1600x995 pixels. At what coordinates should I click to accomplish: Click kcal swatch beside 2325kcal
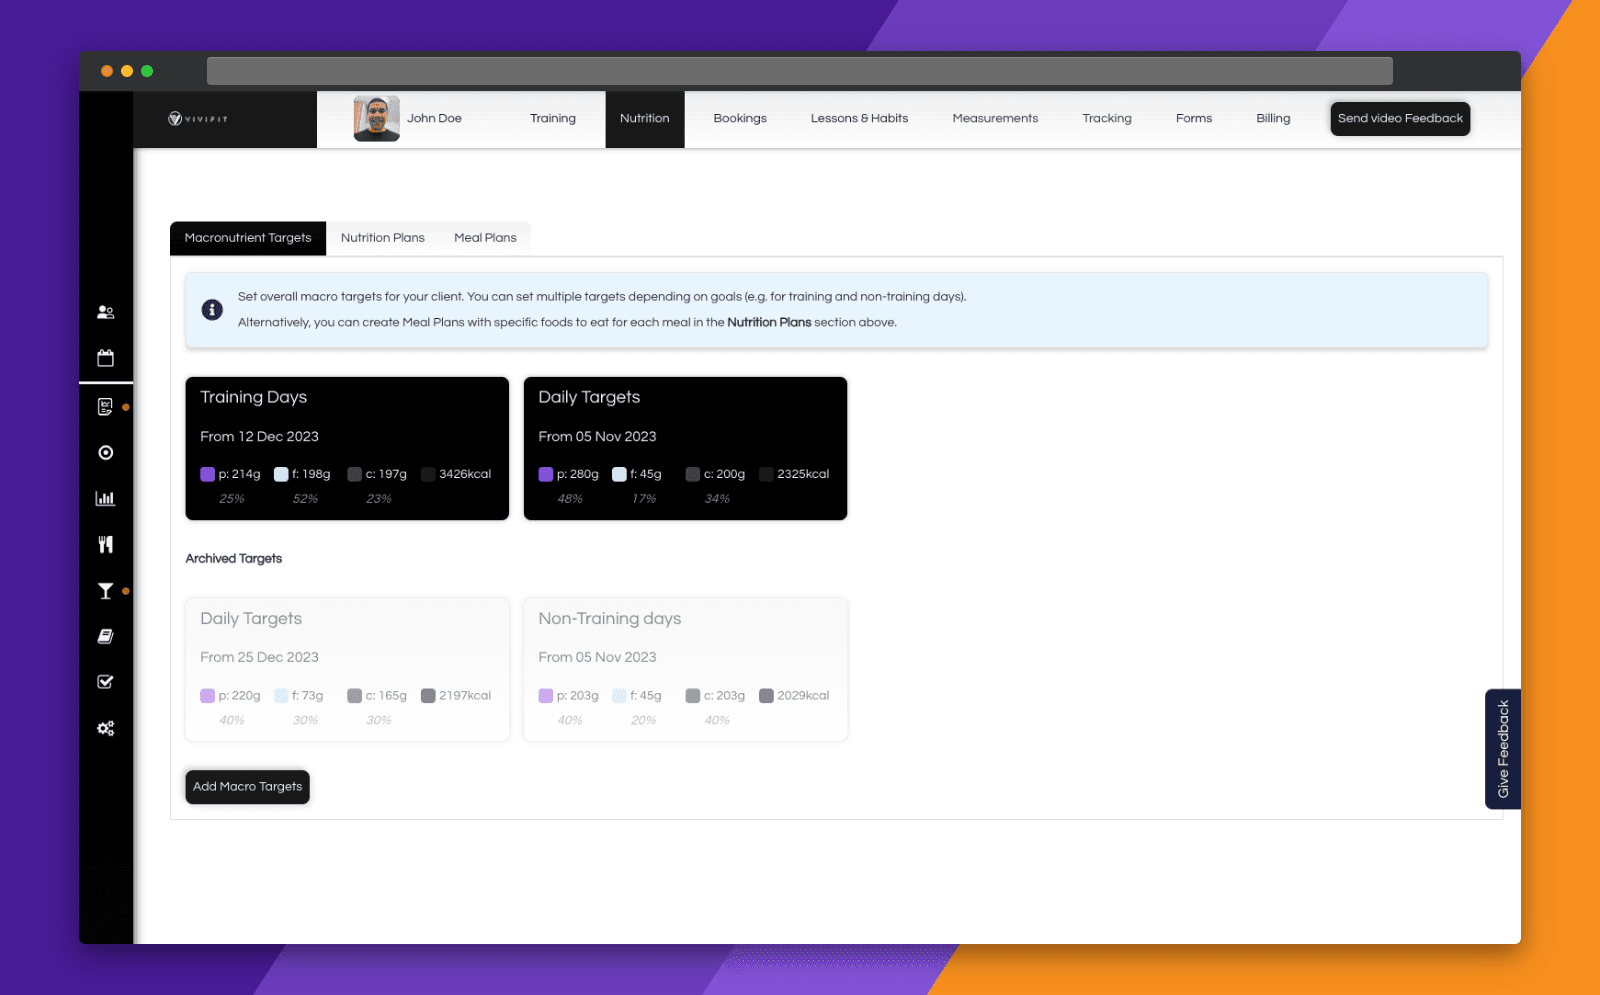pos(766,475)
